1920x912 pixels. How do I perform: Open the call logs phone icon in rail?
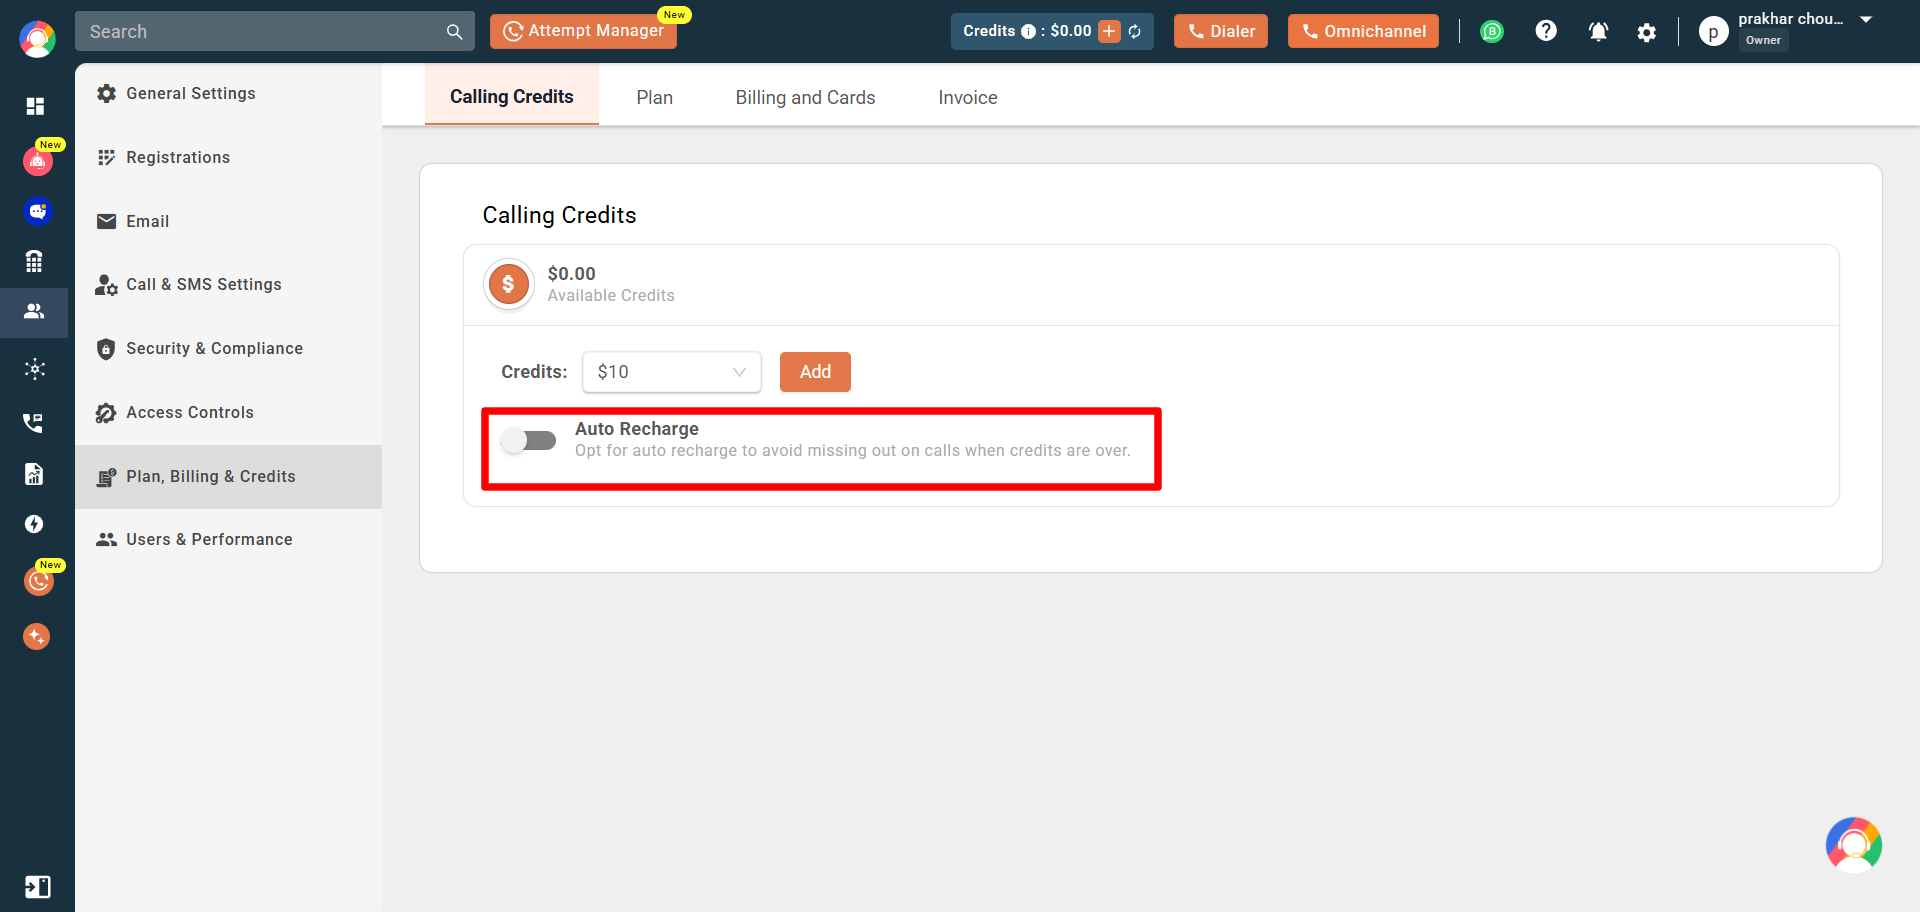point(34,422)
